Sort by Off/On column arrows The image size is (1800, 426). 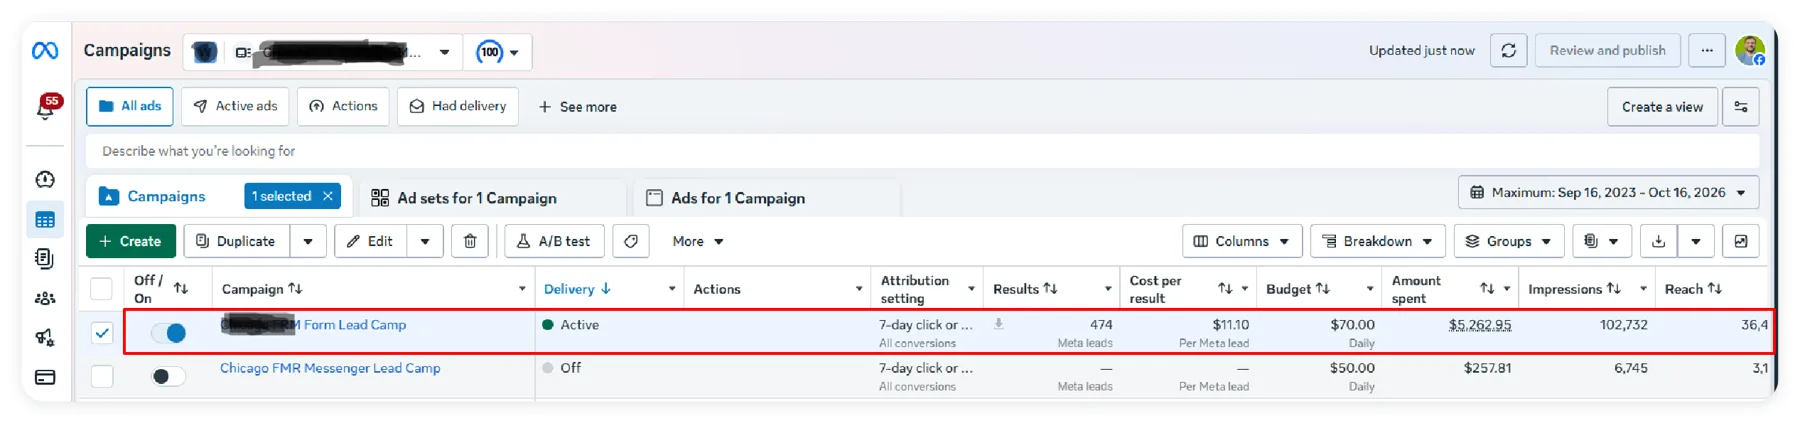click(181, 288)
